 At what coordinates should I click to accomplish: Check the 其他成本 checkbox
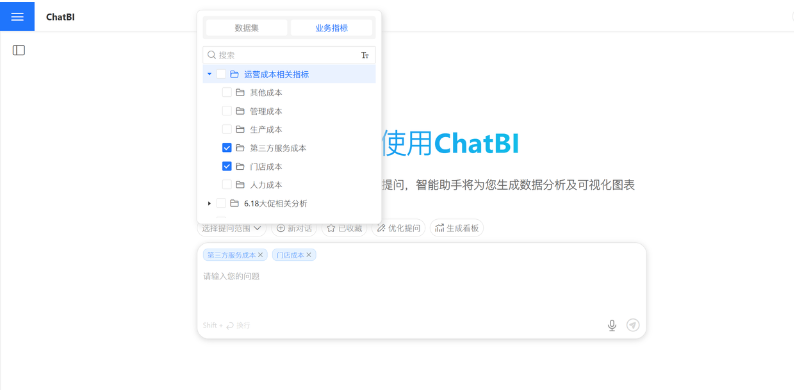tap(227, 92)
